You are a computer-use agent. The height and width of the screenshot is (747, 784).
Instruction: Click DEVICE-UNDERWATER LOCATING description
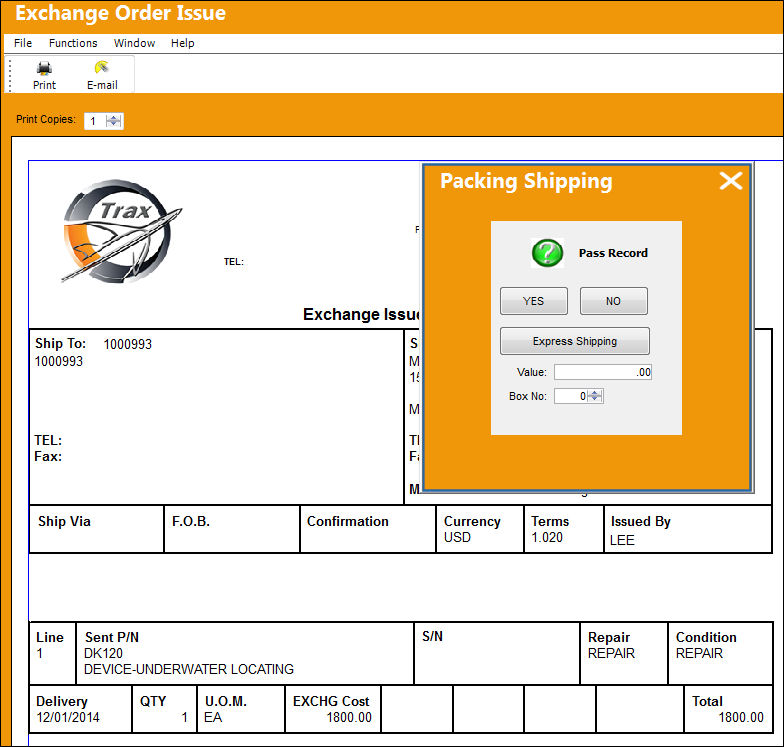point(188,670)
